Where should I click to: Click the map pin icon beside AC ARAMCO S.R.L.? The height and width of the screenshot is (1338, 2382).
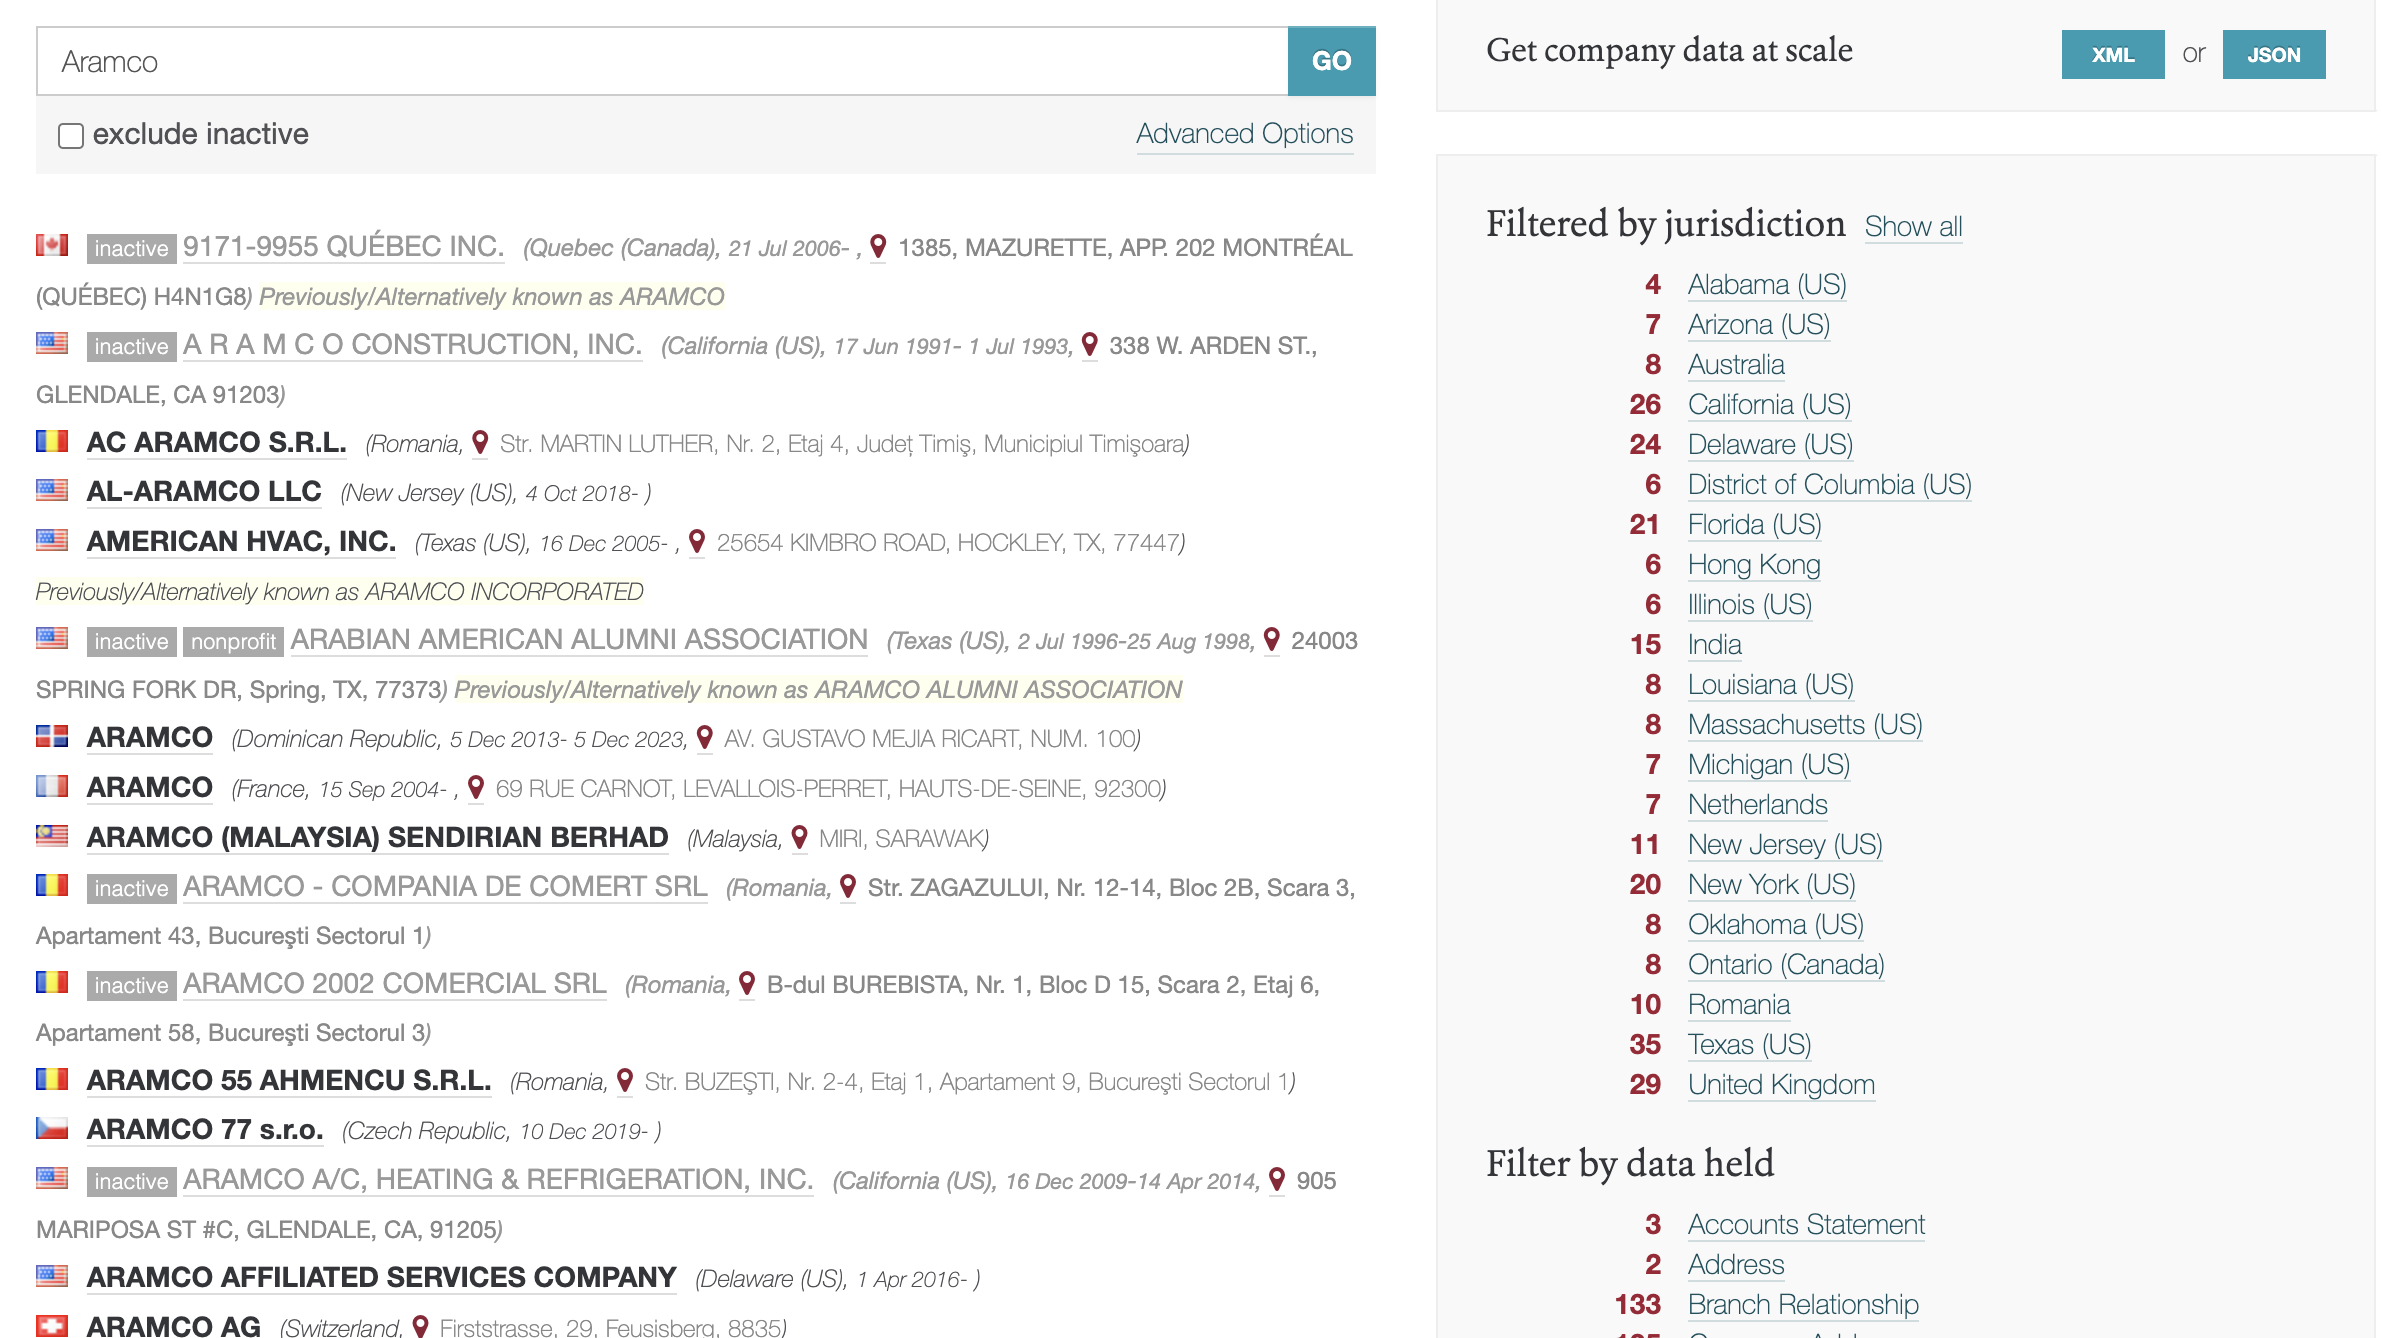tap(480, 442)
